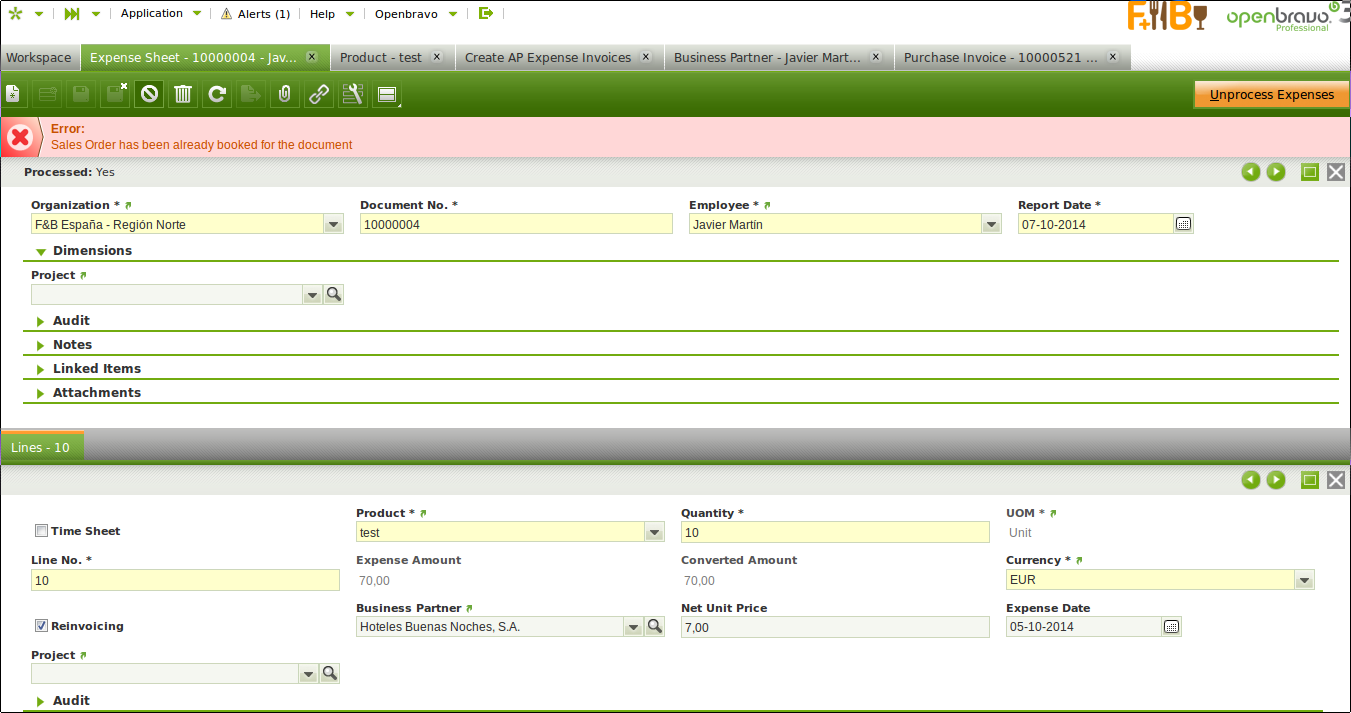Click the chain link toolbar icon
Viewport: 1351px width, 713px height.
[319, 94]
